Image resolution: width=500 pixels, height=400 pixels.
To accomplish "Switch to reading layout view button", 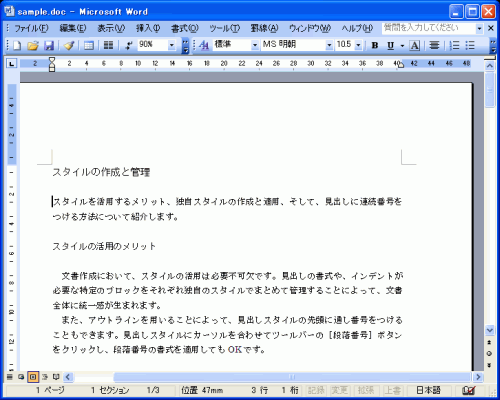I will pyautogui.click(x=56, y=377).
